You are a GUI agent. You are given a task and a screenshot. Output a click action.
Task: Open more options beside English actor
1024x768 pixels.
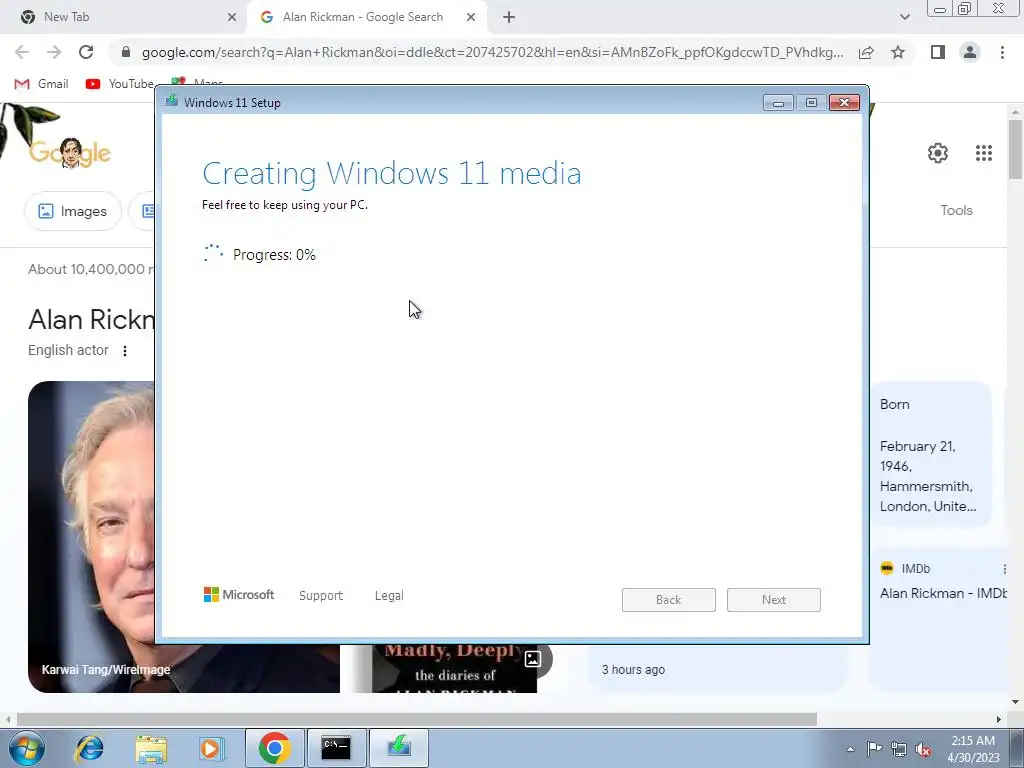pos(125,351)
